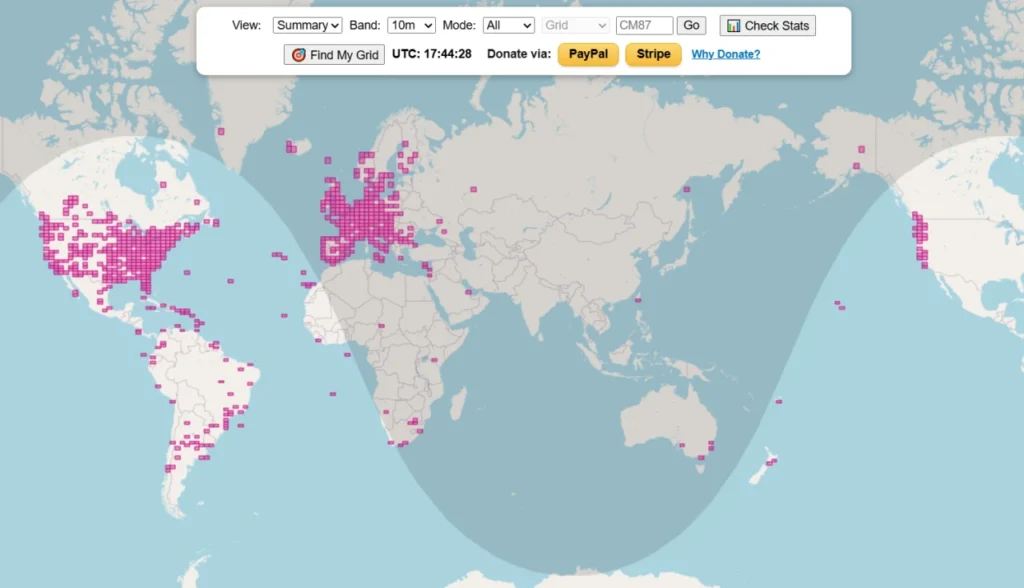This screenshot has height=588, width=1024.
Task: Click the pink grid square on New Zealand
Action: [x=772, y=461]
